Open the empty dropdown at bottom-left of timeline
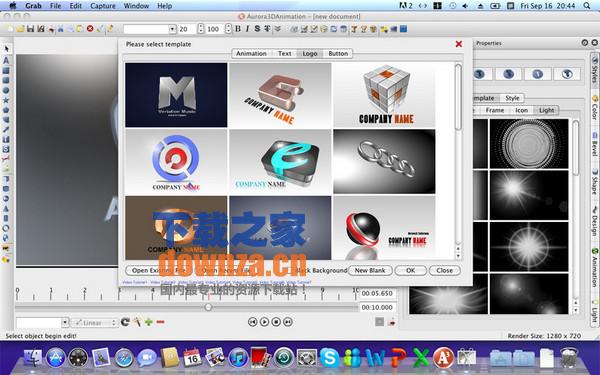The width and height of the screenshot is (600, 375). tap(42, 323)
